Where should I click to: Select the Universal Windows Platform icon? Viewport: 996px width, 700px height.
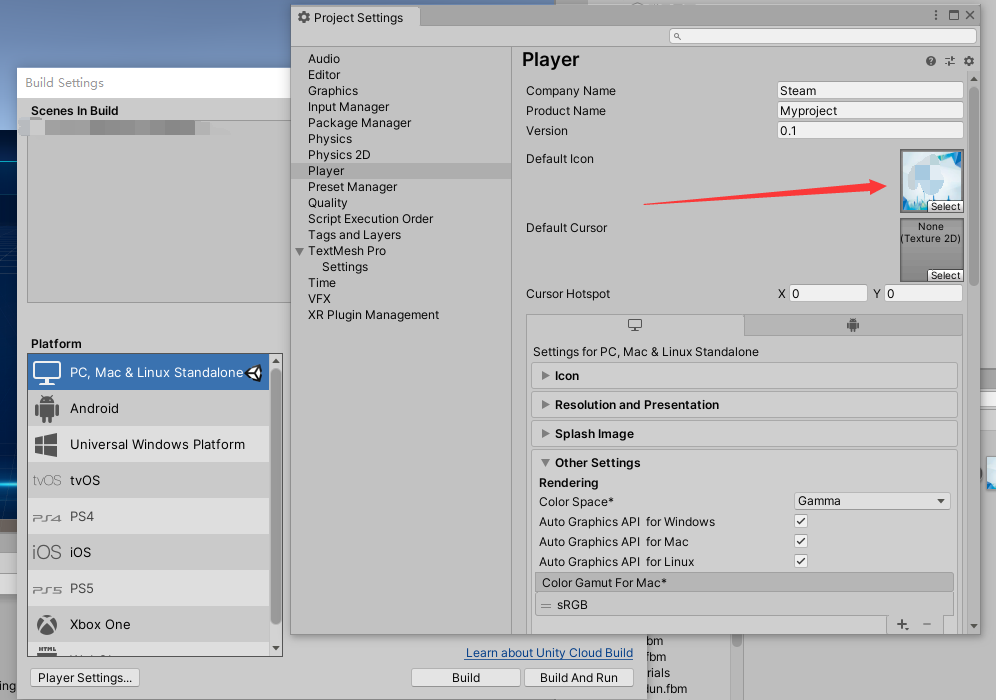pos(47,444)
